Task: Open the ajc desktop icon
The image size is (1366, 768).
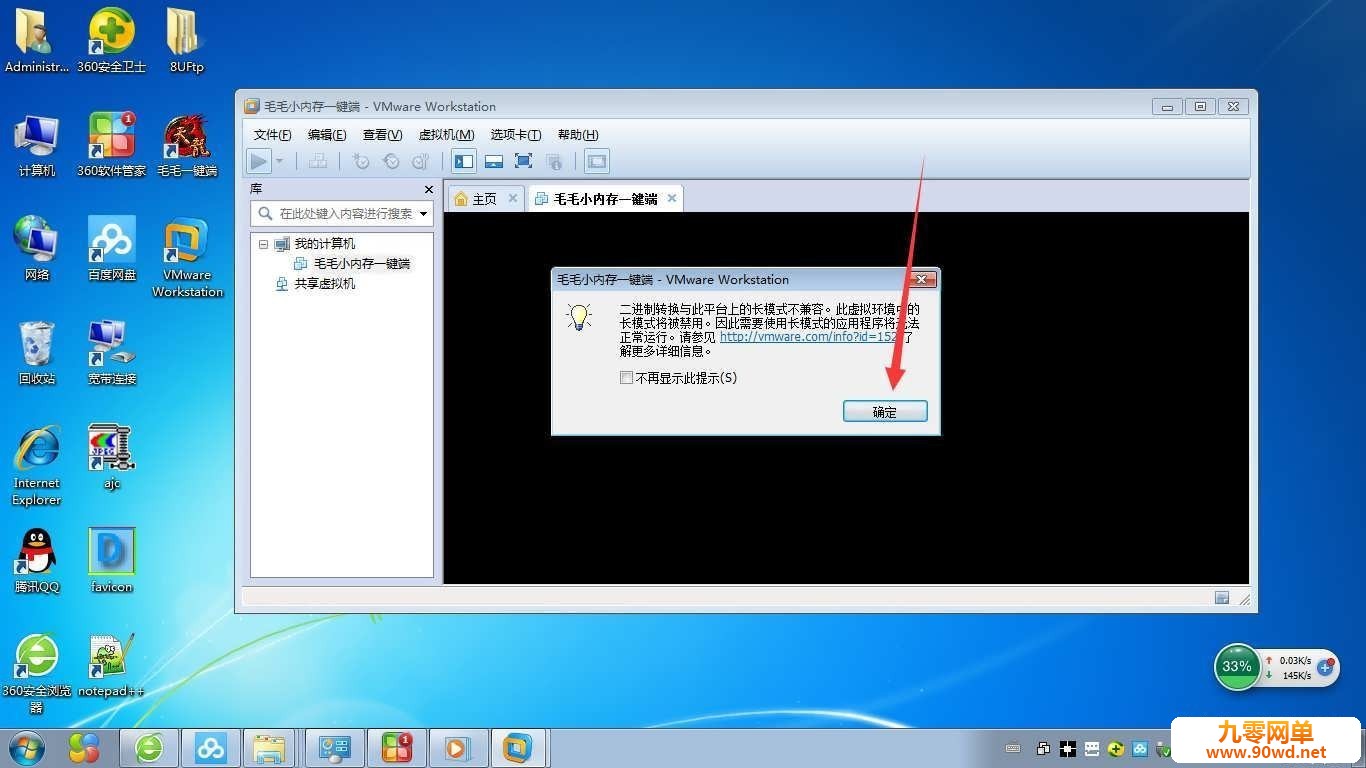Action: point(112,457)
